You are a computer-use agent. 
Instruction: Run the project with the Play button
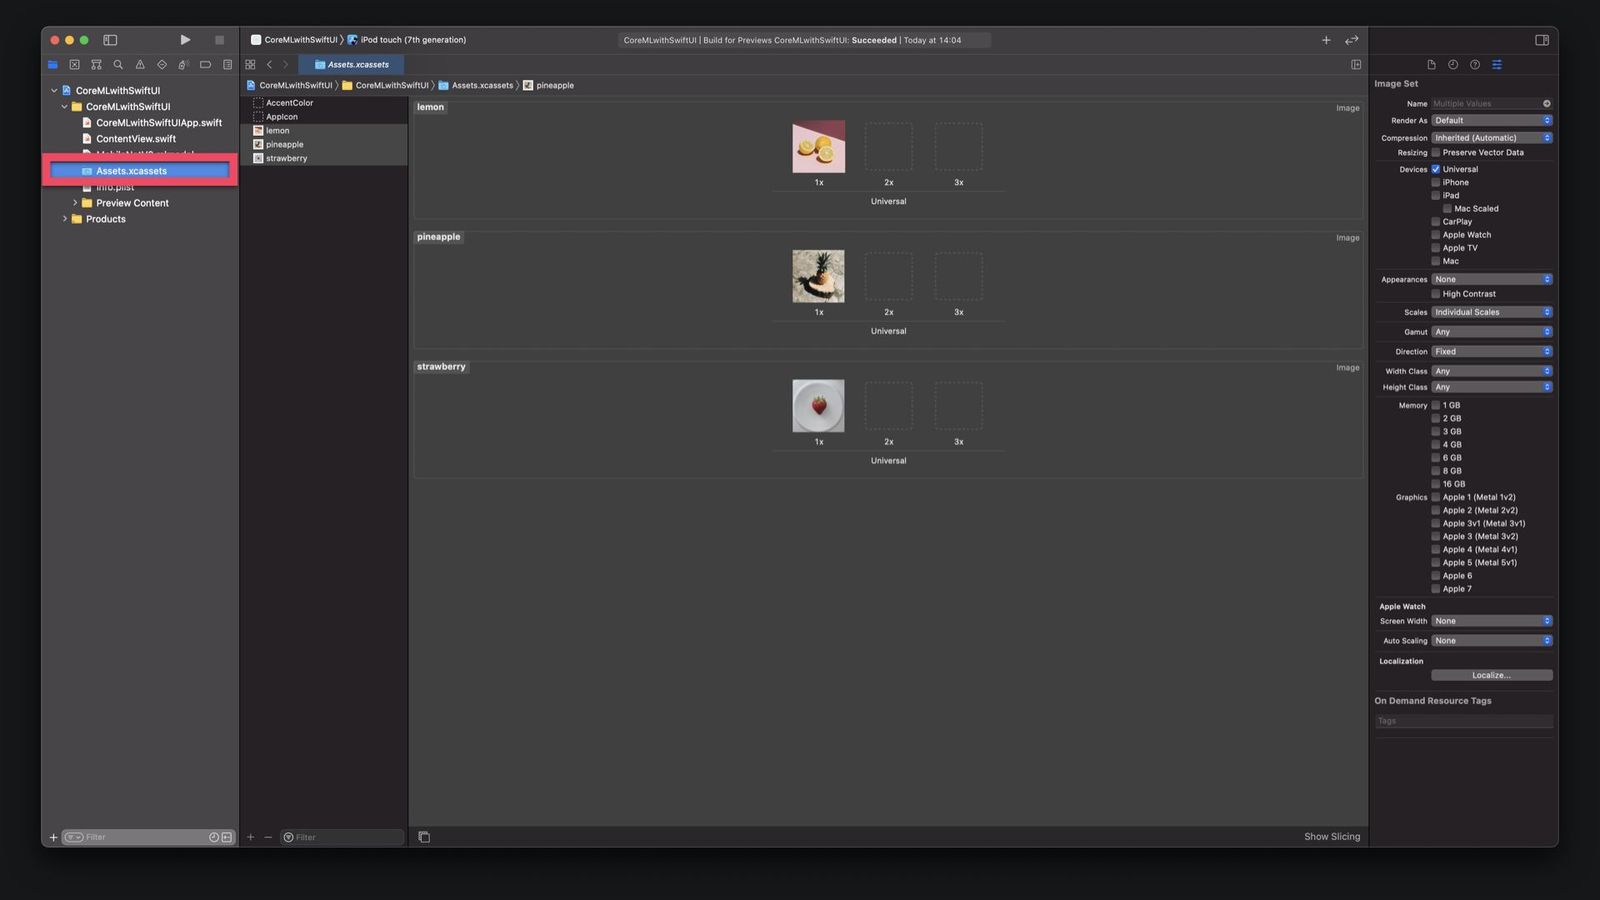tap(185, 40)
